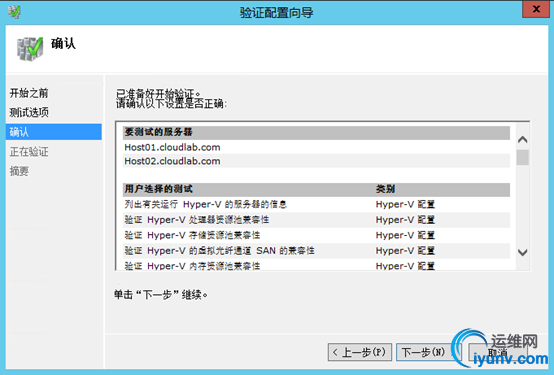
Task: Go to the 开始之前 step
Action: 29,93
